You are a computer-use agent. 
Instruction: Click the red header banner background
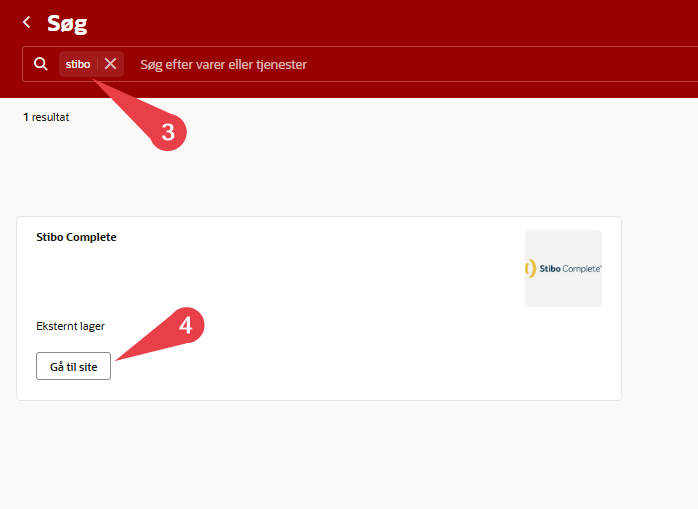(400, 22)
